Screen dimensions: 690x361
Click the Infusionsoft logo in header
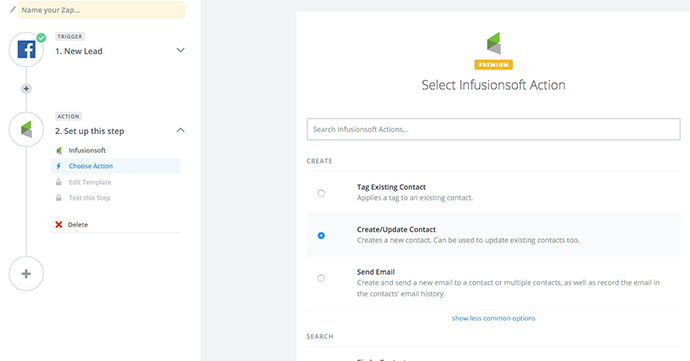tap(494, 43)
